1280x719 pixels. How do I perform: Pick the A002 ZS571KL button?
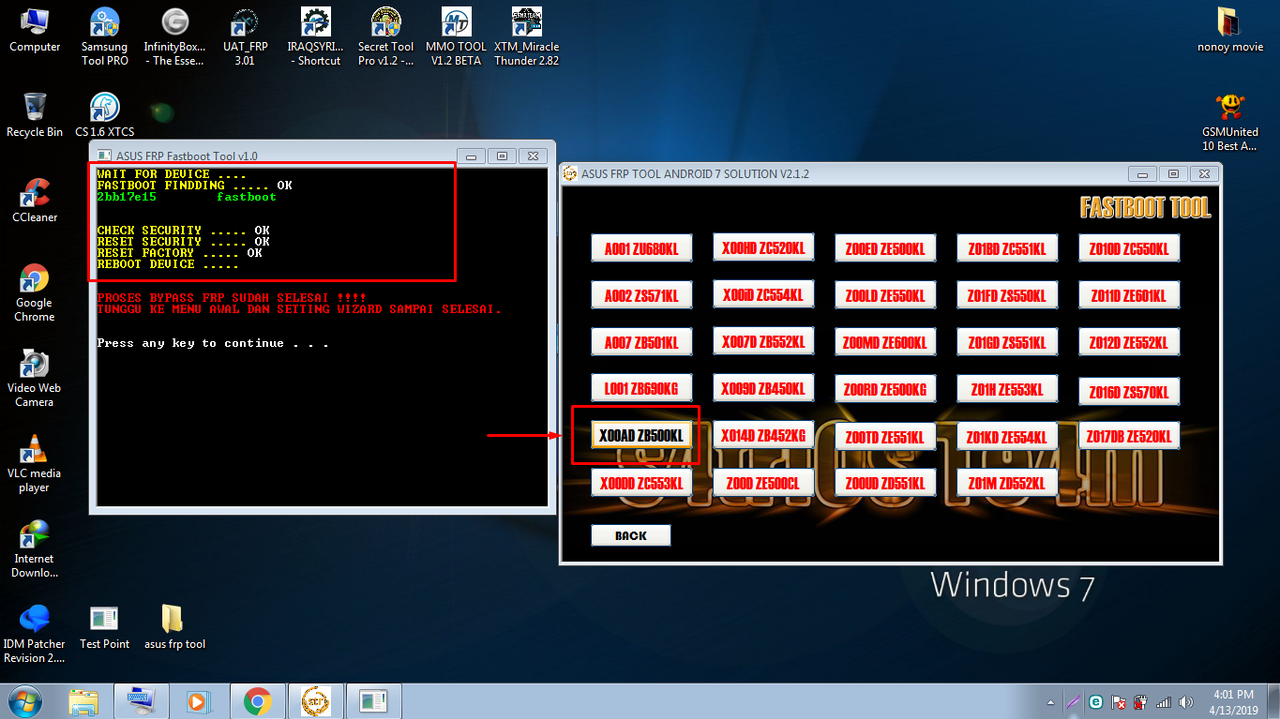click(641, 295)
